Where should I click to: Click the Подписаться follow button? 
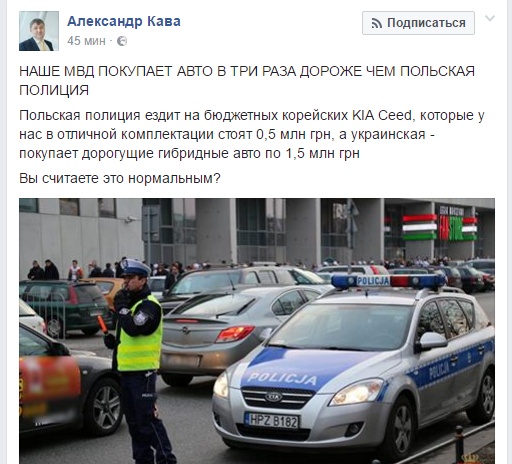click(418, 23)
